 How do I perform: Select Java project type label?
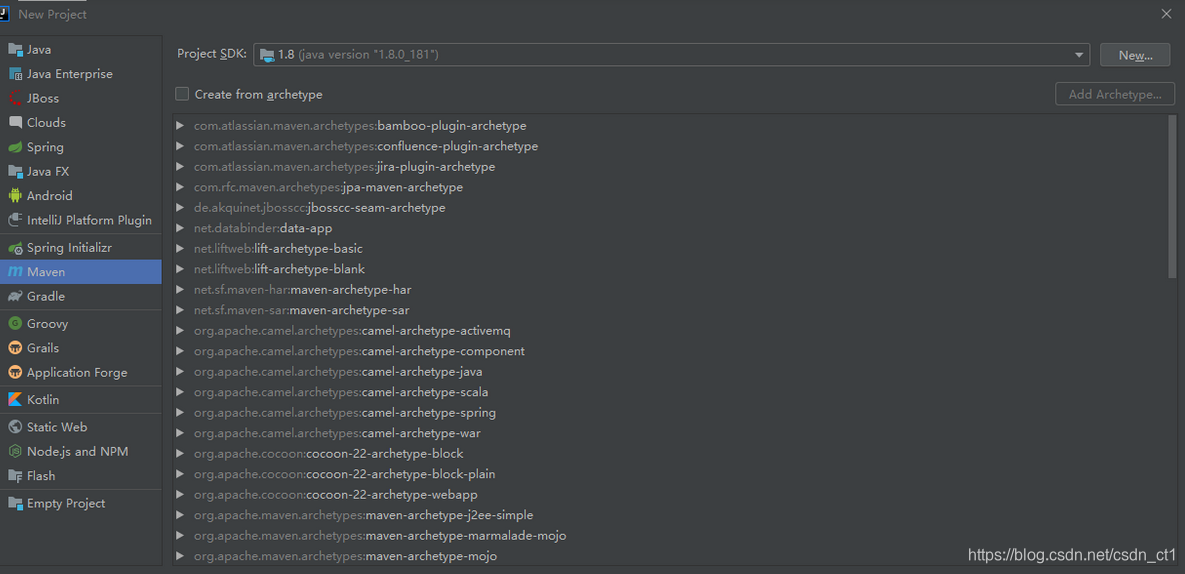39,50
